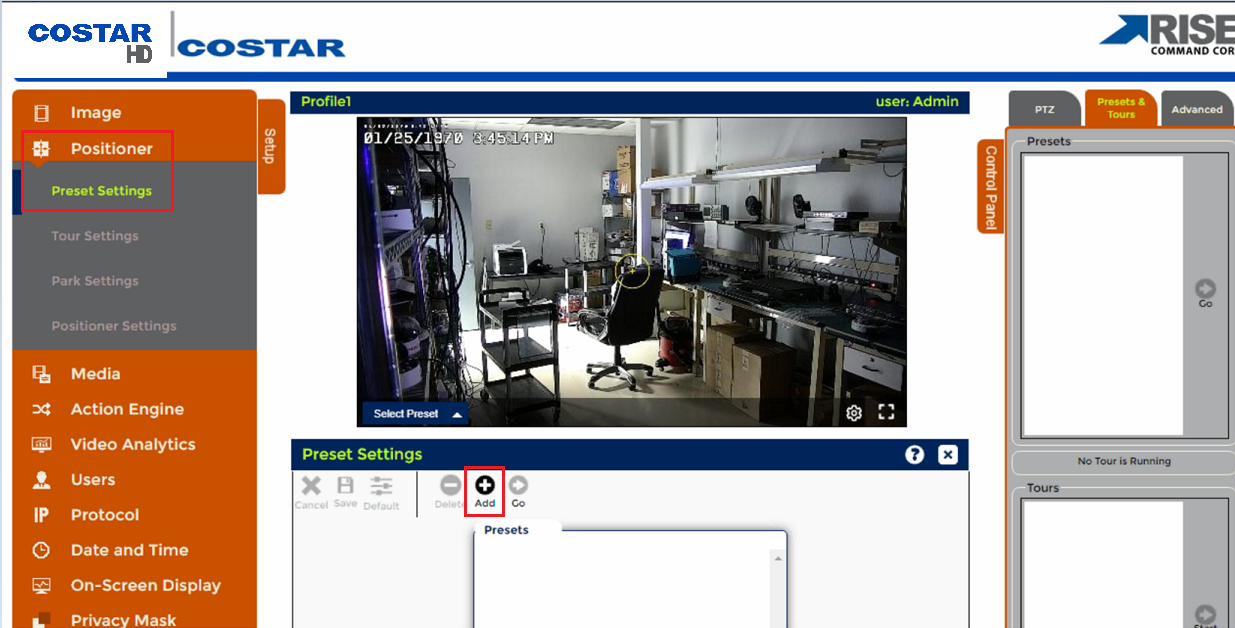1235x628 pixels.
Task: Collapse the Positioner section
Action: pos(134,149)
